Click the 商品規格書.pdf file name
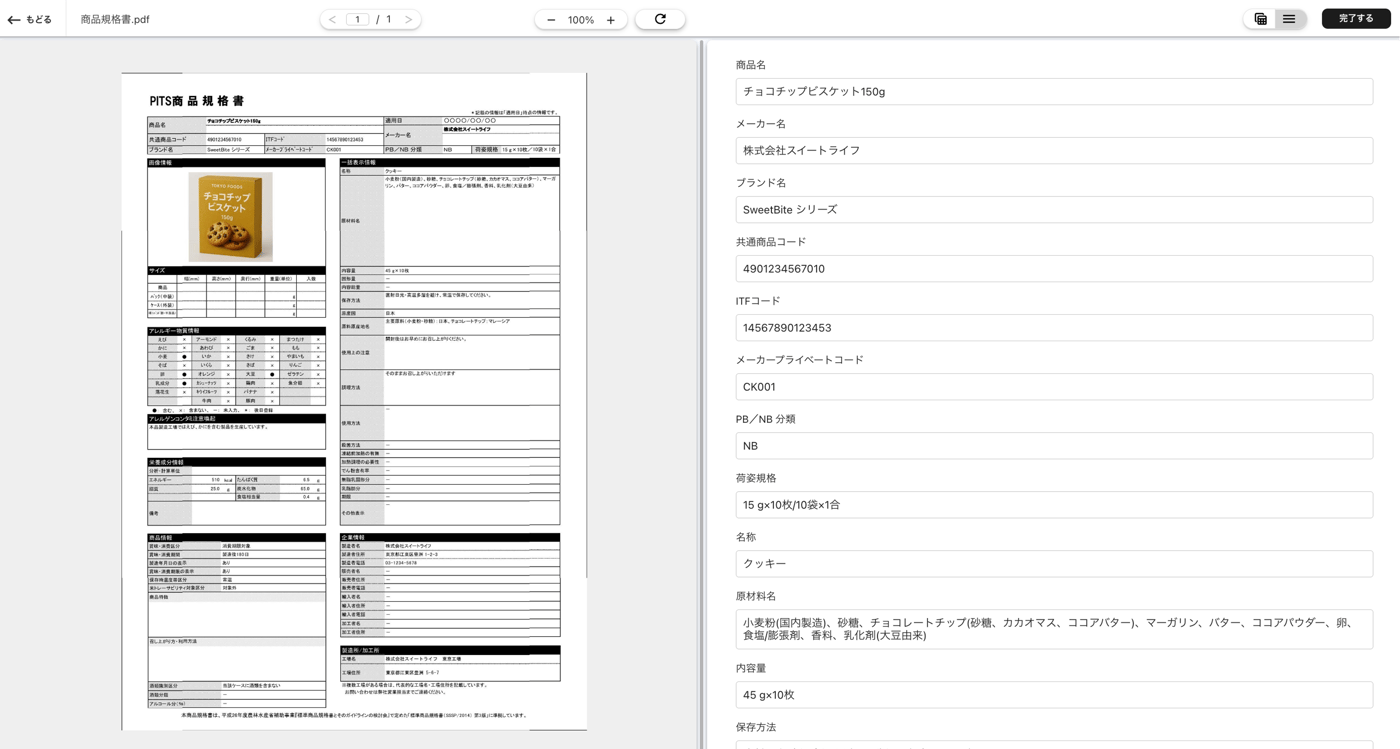Image resolution: width=1400 pixels, height=749 pixels. pos(115,19)
